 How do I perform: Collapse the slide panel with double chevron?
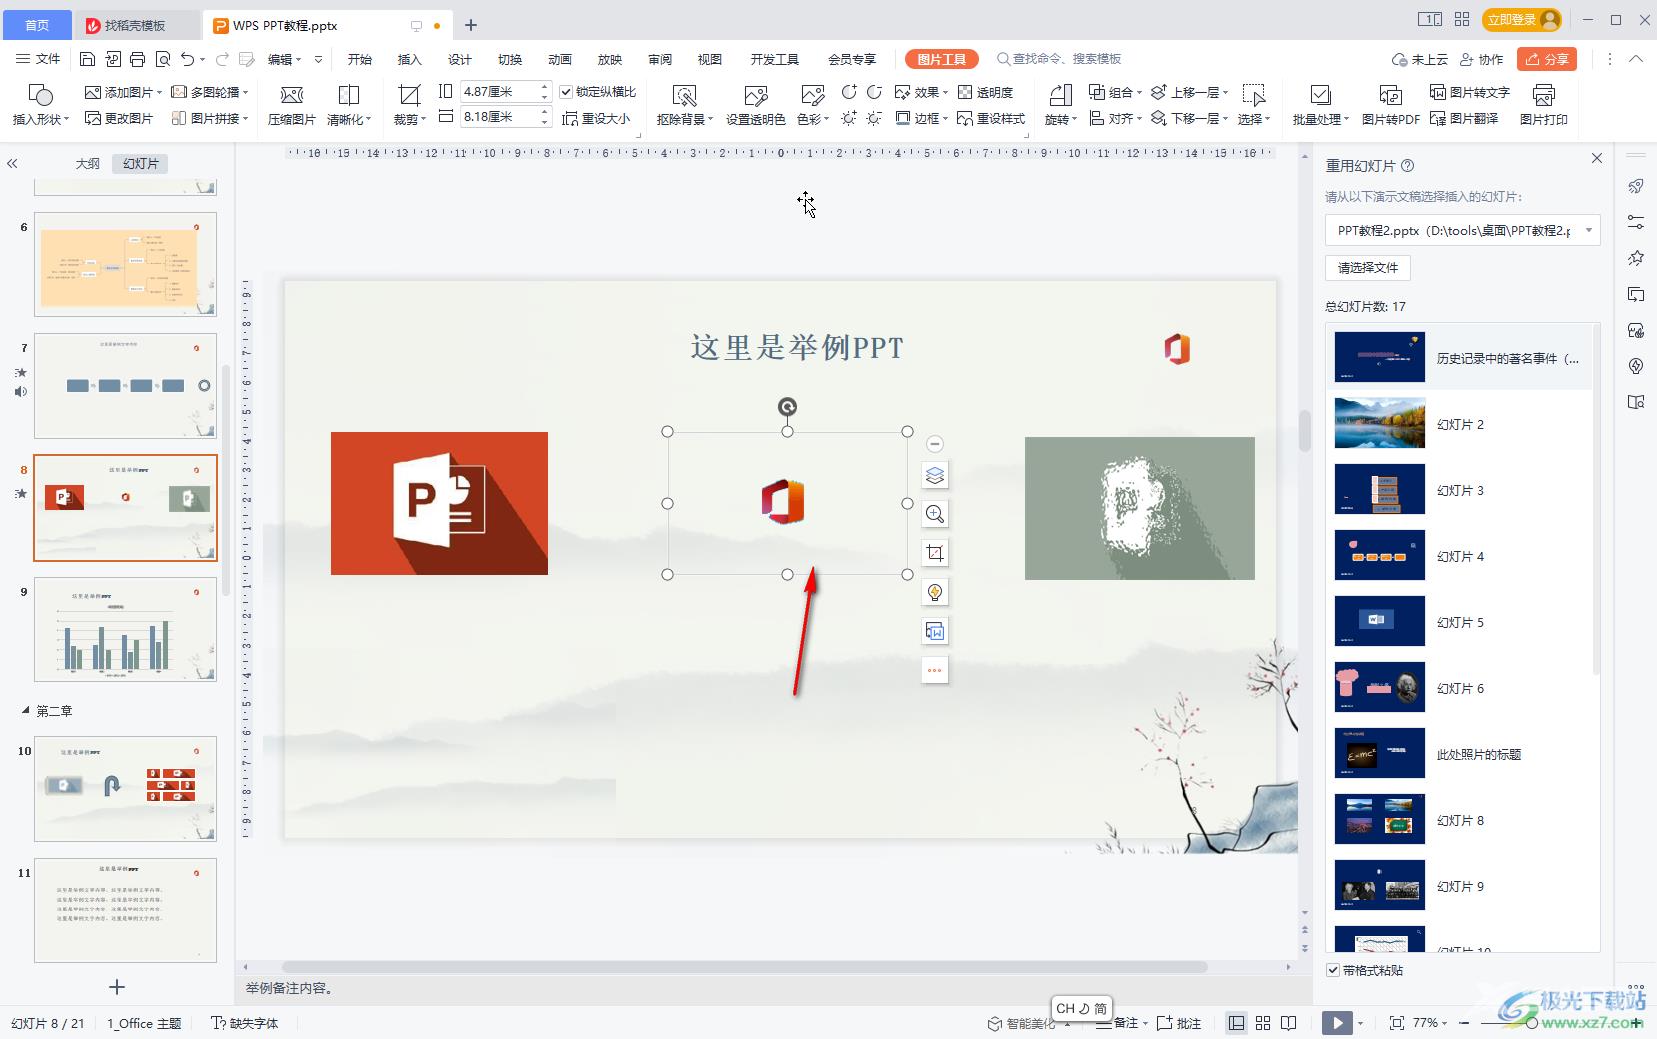(12, 163)
